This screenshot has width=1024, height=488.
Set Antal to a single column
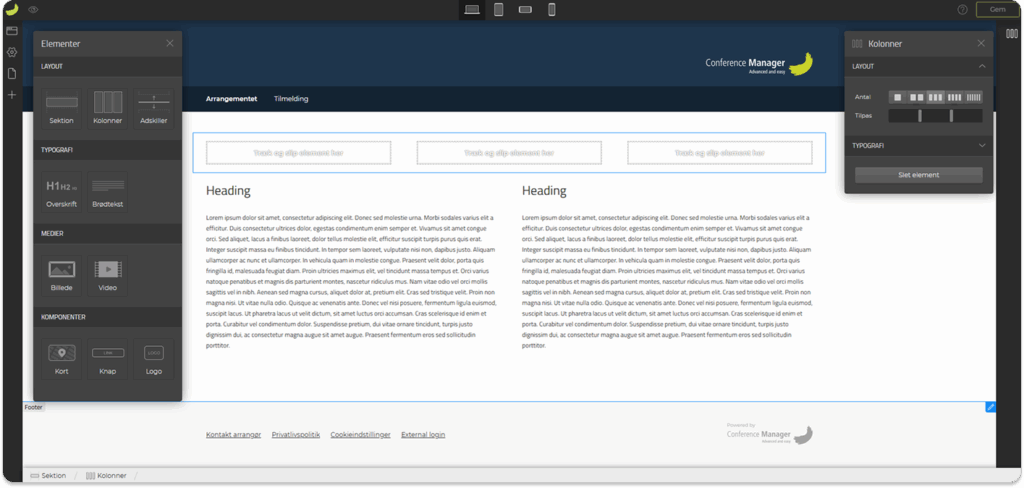click(897, 97)
